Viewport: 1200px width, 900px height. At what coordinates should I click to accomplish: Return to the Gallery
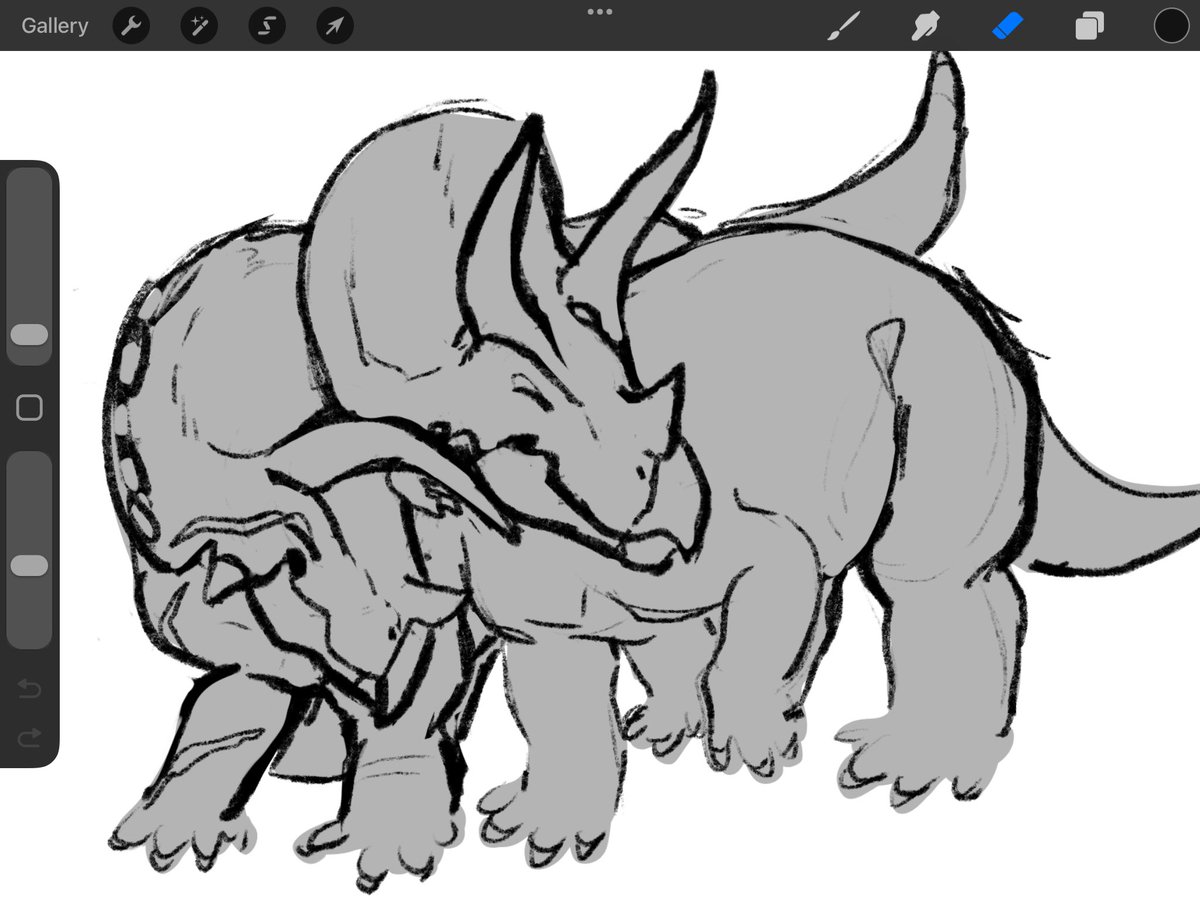tap(54, 26)
